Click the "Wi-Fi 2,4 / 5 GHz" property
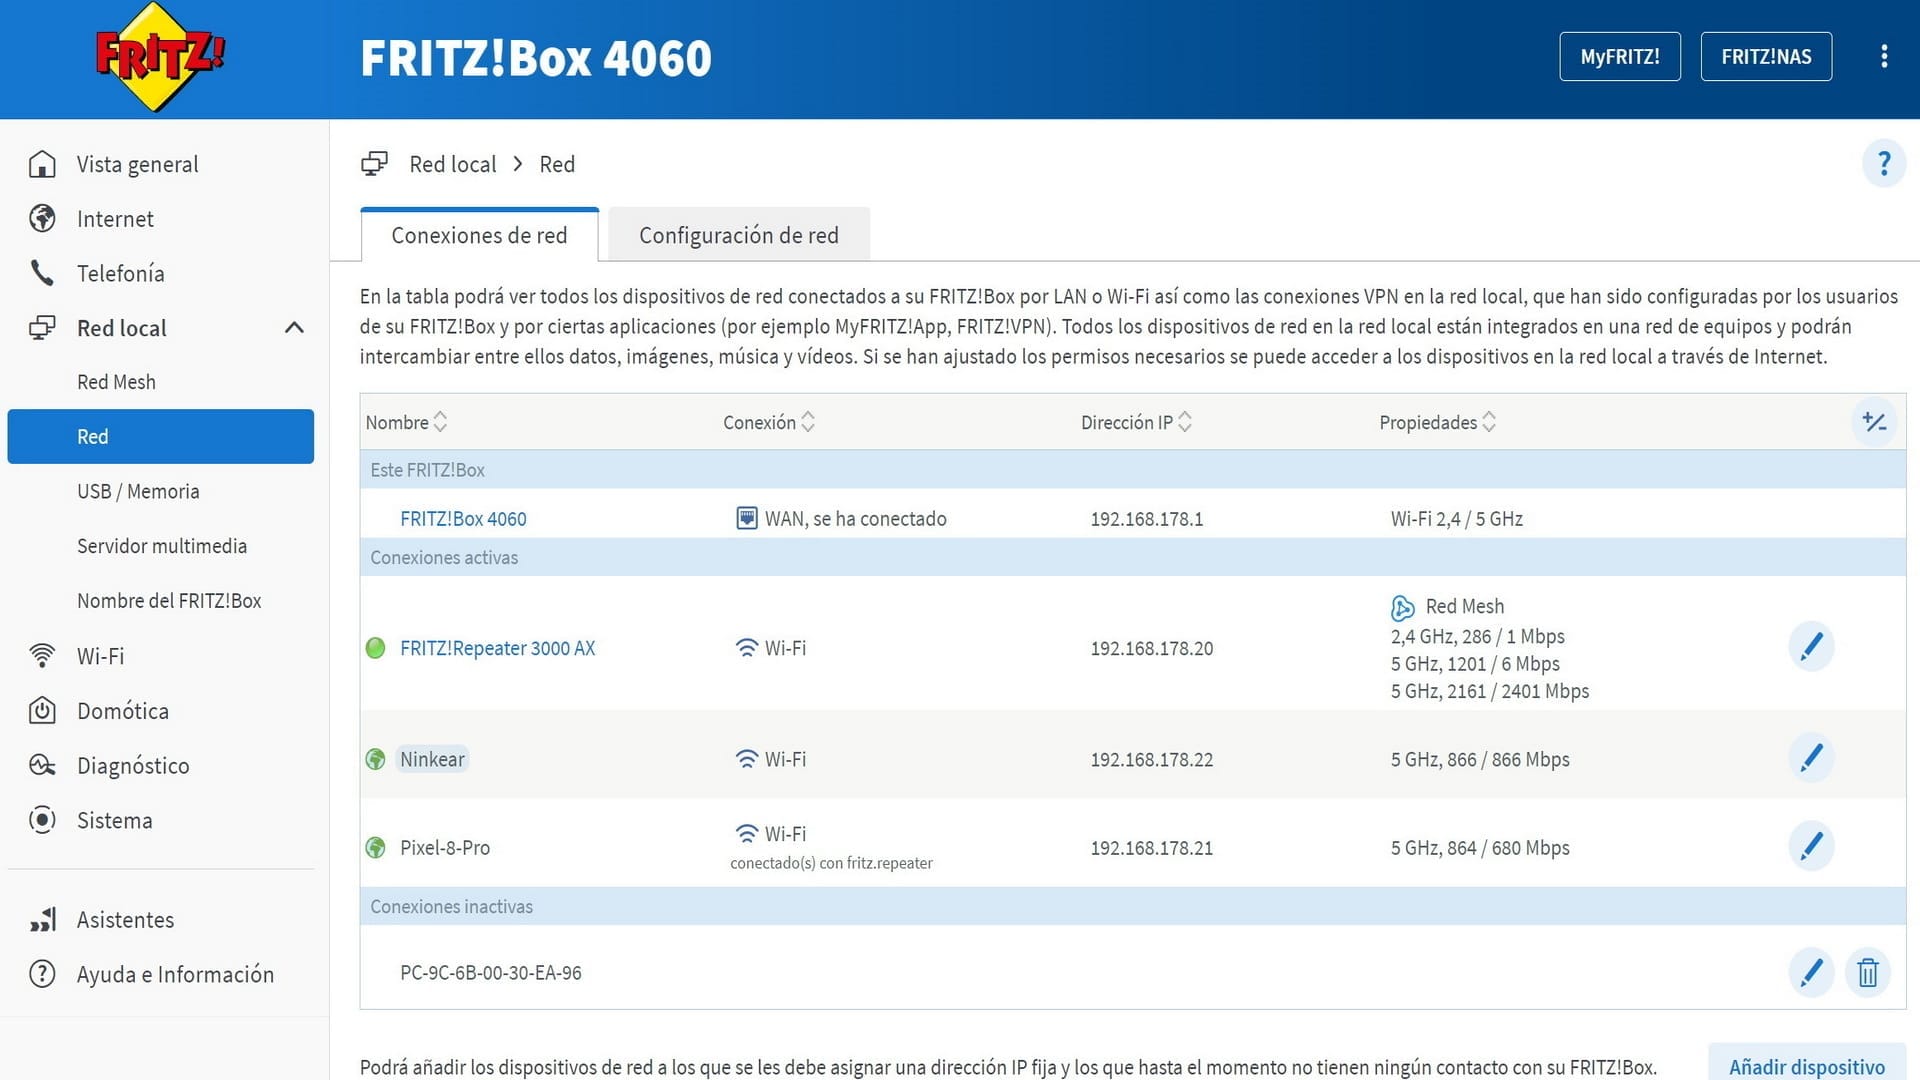Image resolution: width=1920 pixels, height=1080 pixels. (1456, 519)
